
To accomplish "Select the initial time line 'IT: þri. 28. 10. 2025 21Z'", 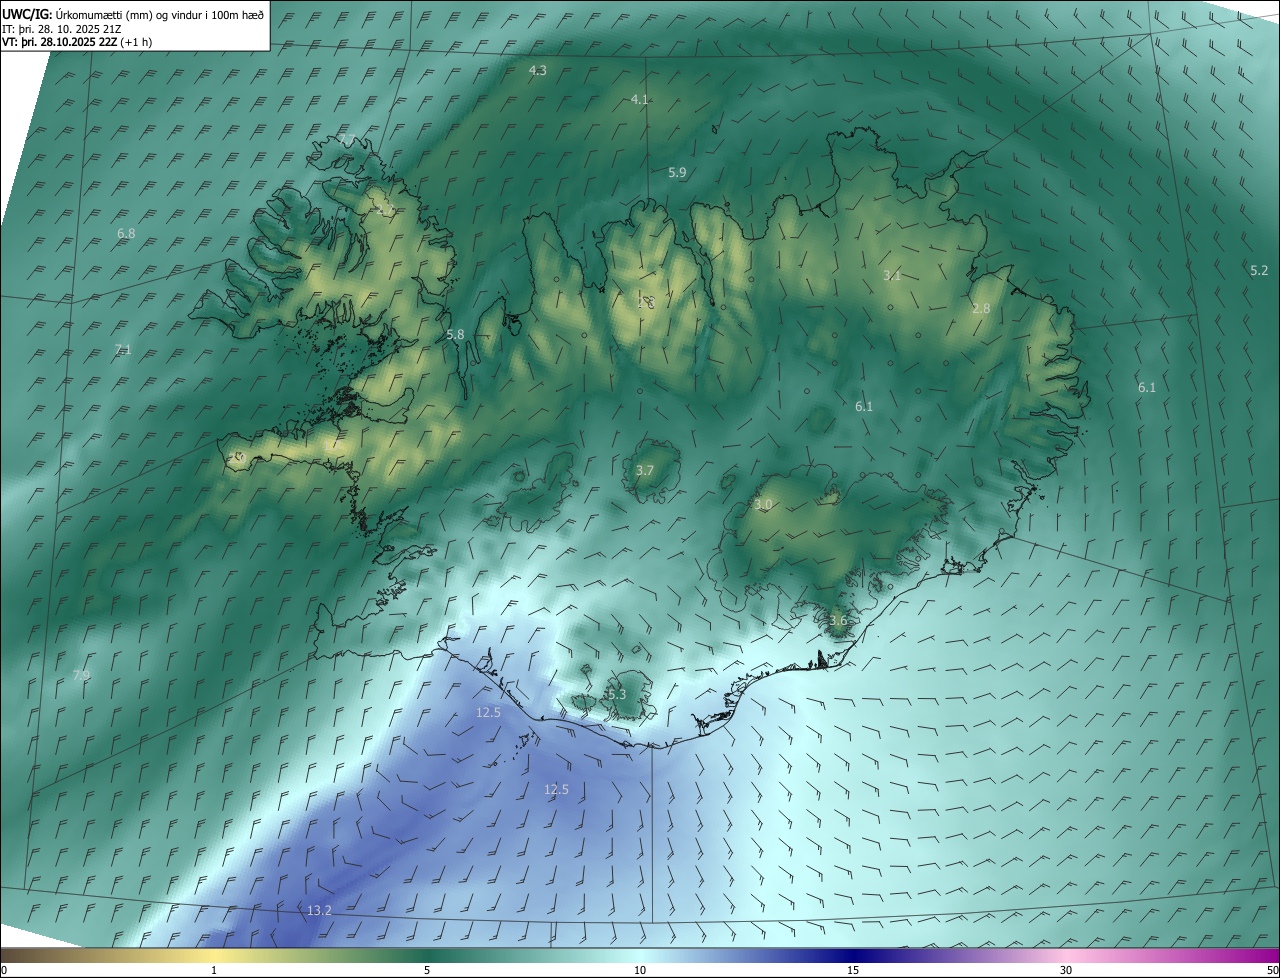I will (x=62, y=28).
